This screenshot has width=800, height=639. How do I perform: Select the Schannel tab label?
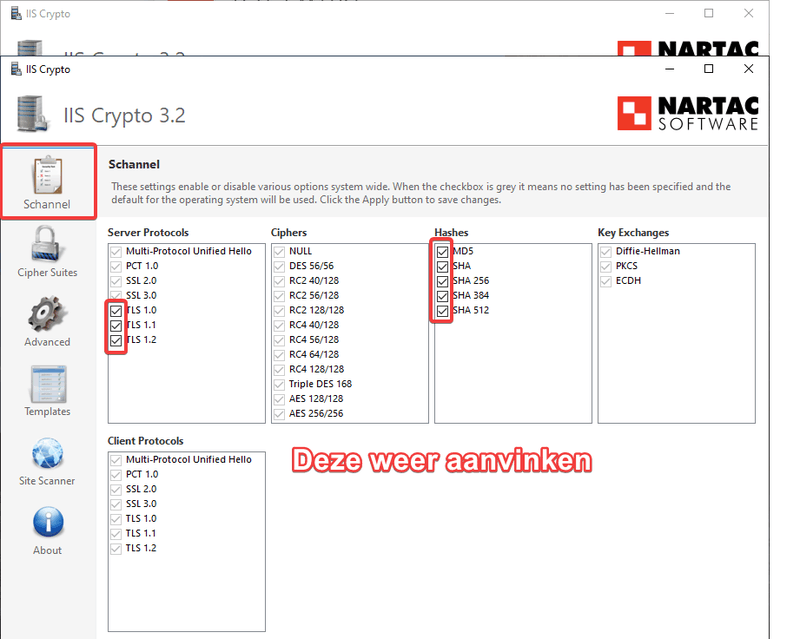pos(47,204)
